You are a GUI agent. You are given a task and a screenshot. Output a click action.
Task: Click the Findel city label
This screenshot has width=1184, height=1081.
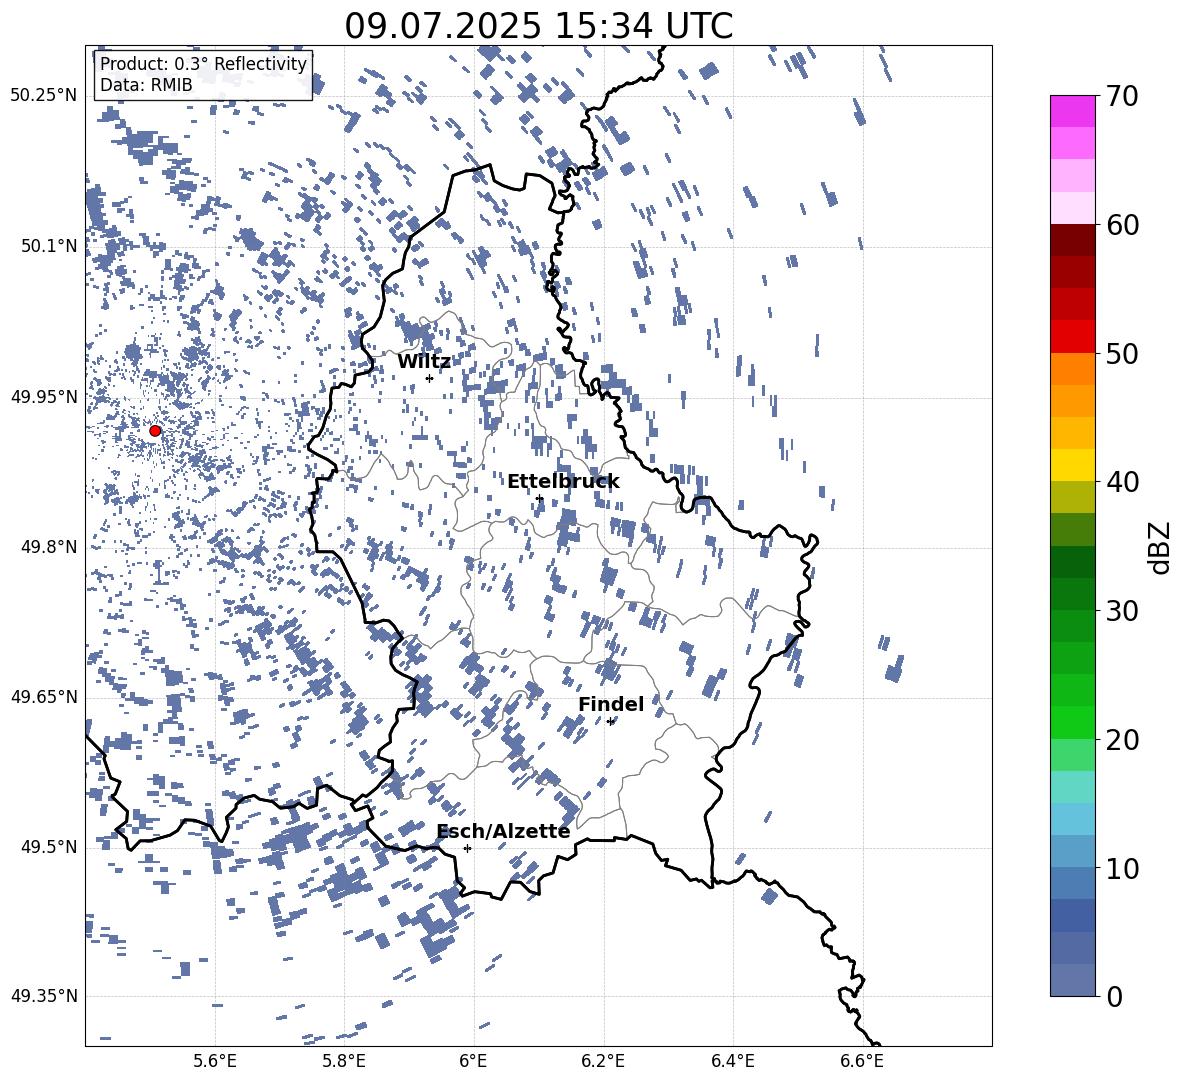[611, 704]
